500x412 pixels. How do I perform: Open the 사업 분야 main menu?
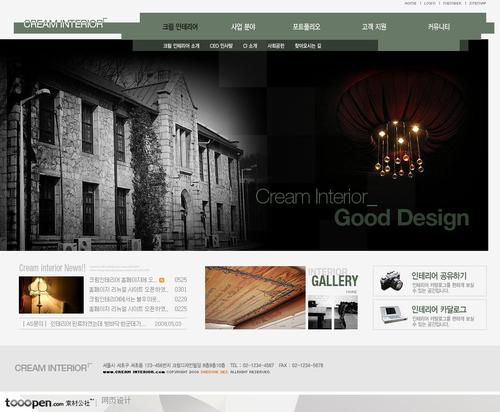click(243, 27)
